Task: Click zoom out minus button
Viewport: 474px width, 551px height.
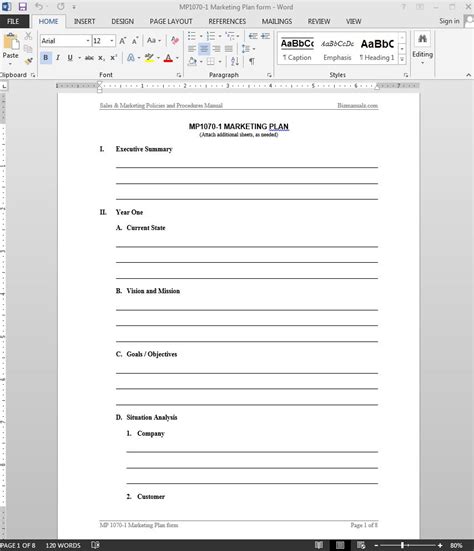Action: click(x=376, y=545)
